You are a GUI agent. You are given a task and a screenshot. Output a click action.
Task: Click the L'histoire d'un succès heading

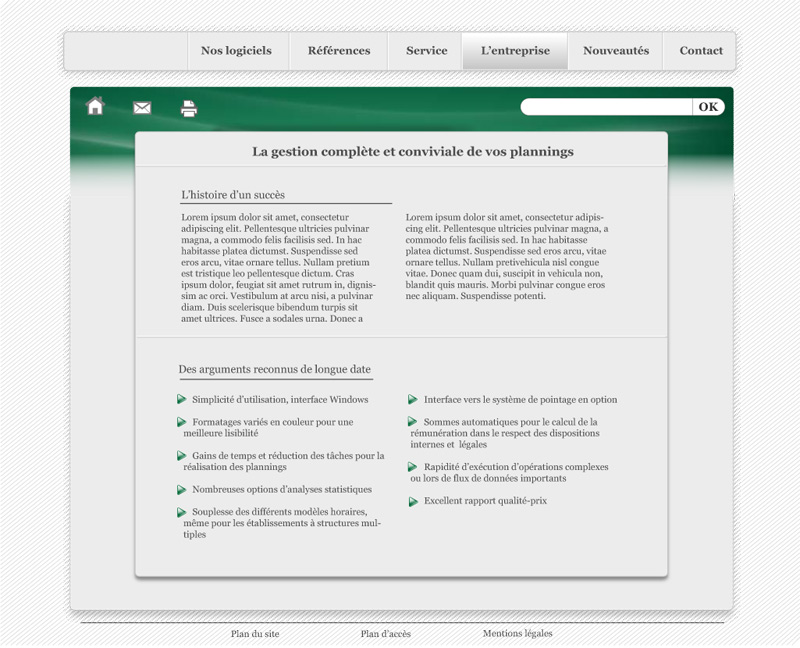(x=233, y=195)
